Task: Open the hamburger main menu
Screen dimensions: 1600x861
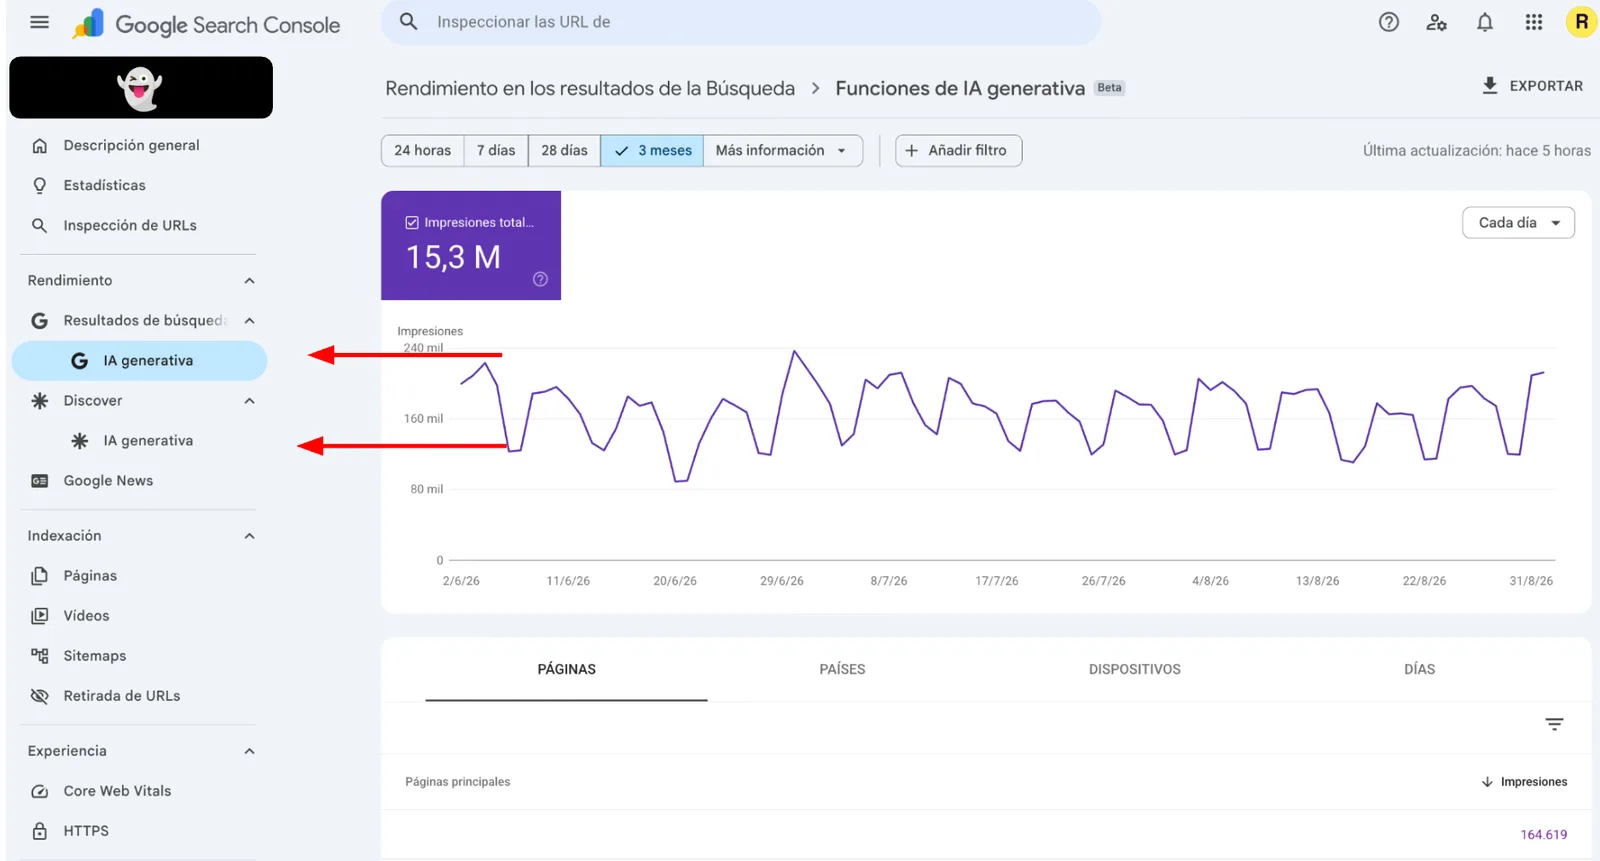Action: (x=40, y=22)
